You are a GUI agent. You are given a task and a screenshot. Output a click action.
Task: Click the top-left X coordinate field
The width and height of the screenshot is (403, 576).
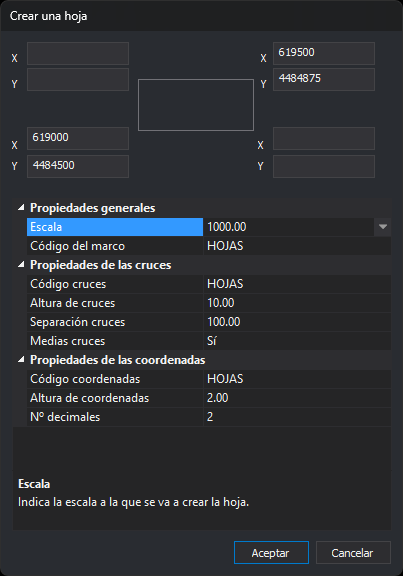coord(78,54)
